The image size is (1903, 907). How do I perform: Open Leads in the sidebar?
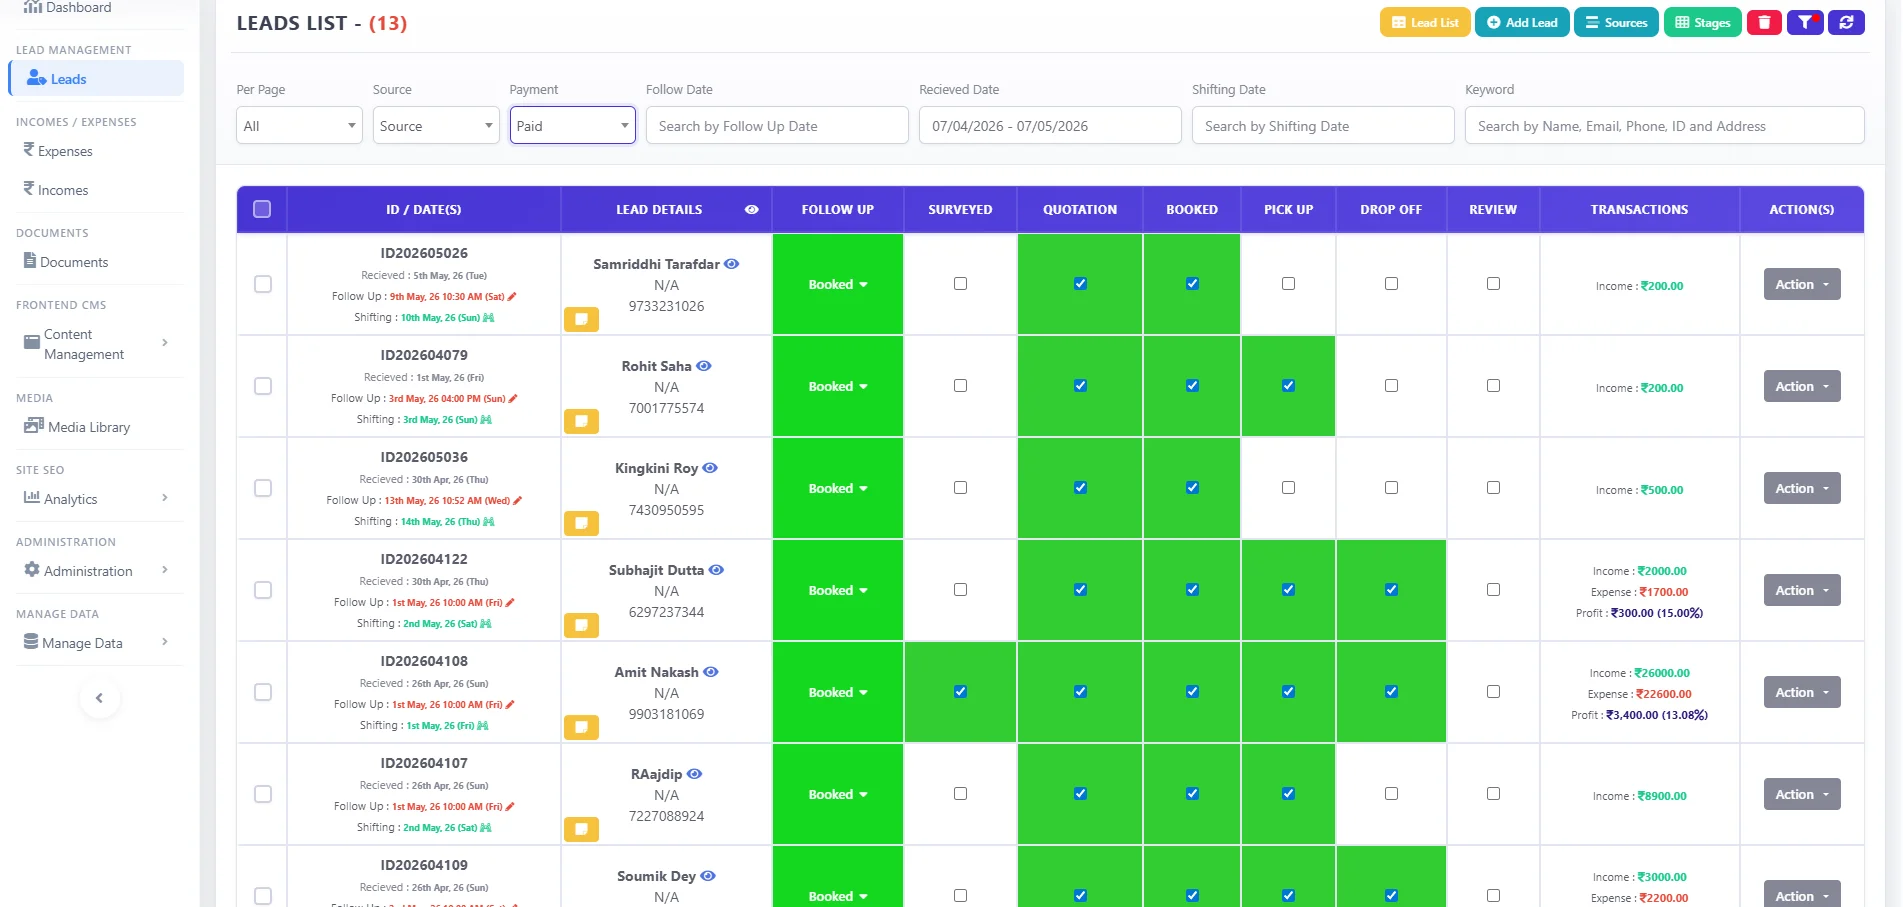click(97, 79)
